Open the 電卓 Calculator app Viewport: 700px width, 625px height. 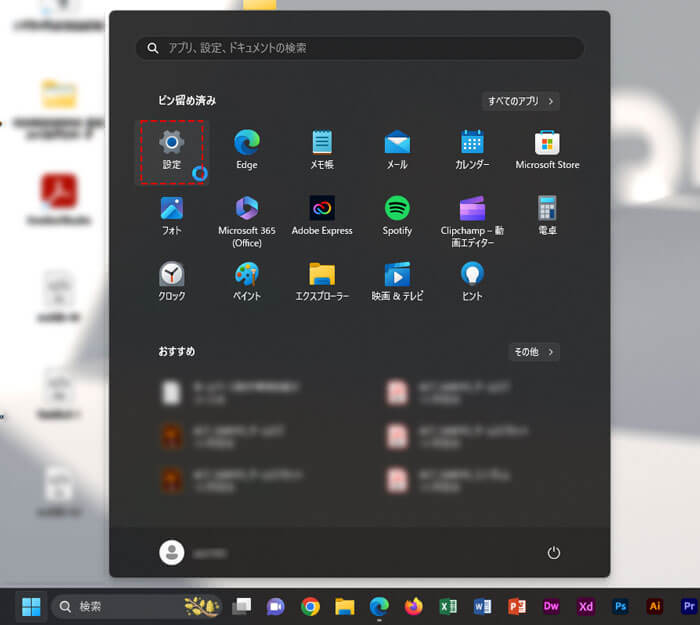pos(547,217)
